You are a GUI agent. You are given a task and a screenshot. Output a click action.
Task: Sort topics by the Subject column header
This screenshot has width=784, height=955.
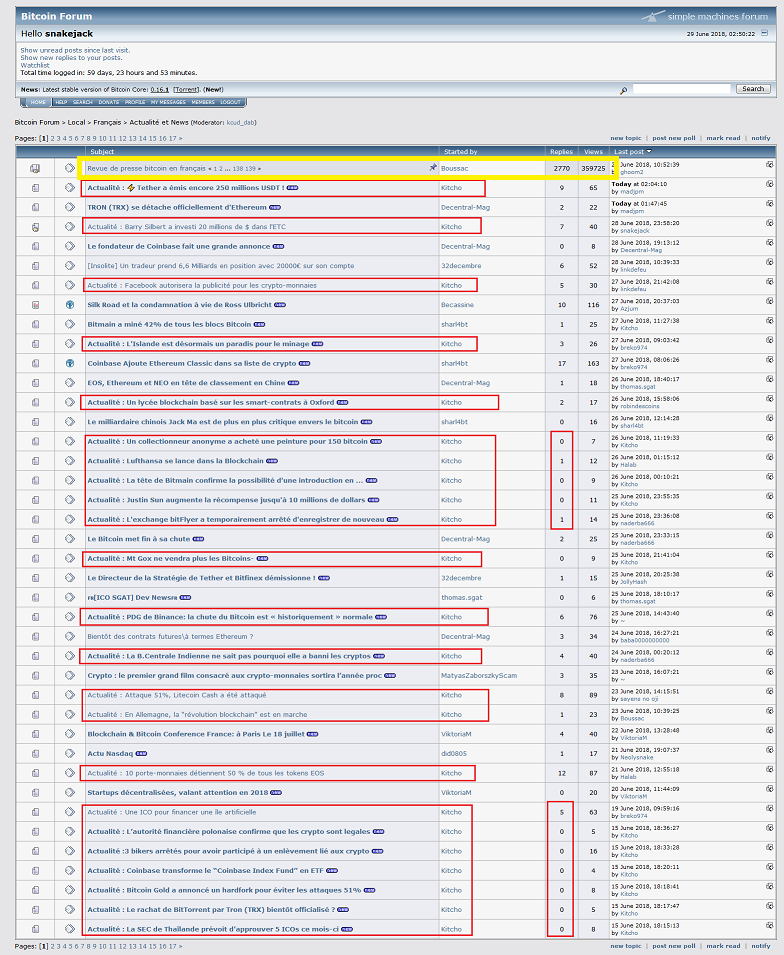(102, 152)
